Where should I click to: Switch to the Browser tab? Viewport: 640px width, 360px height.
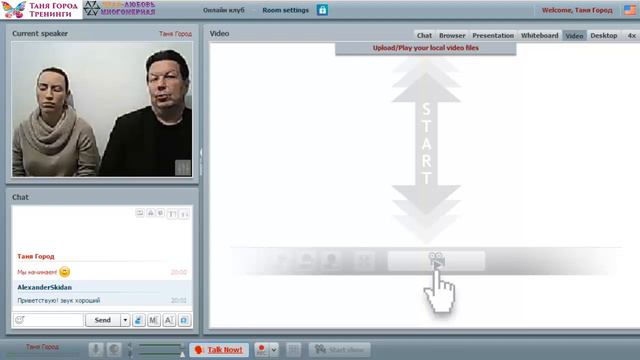coord(452,36)
